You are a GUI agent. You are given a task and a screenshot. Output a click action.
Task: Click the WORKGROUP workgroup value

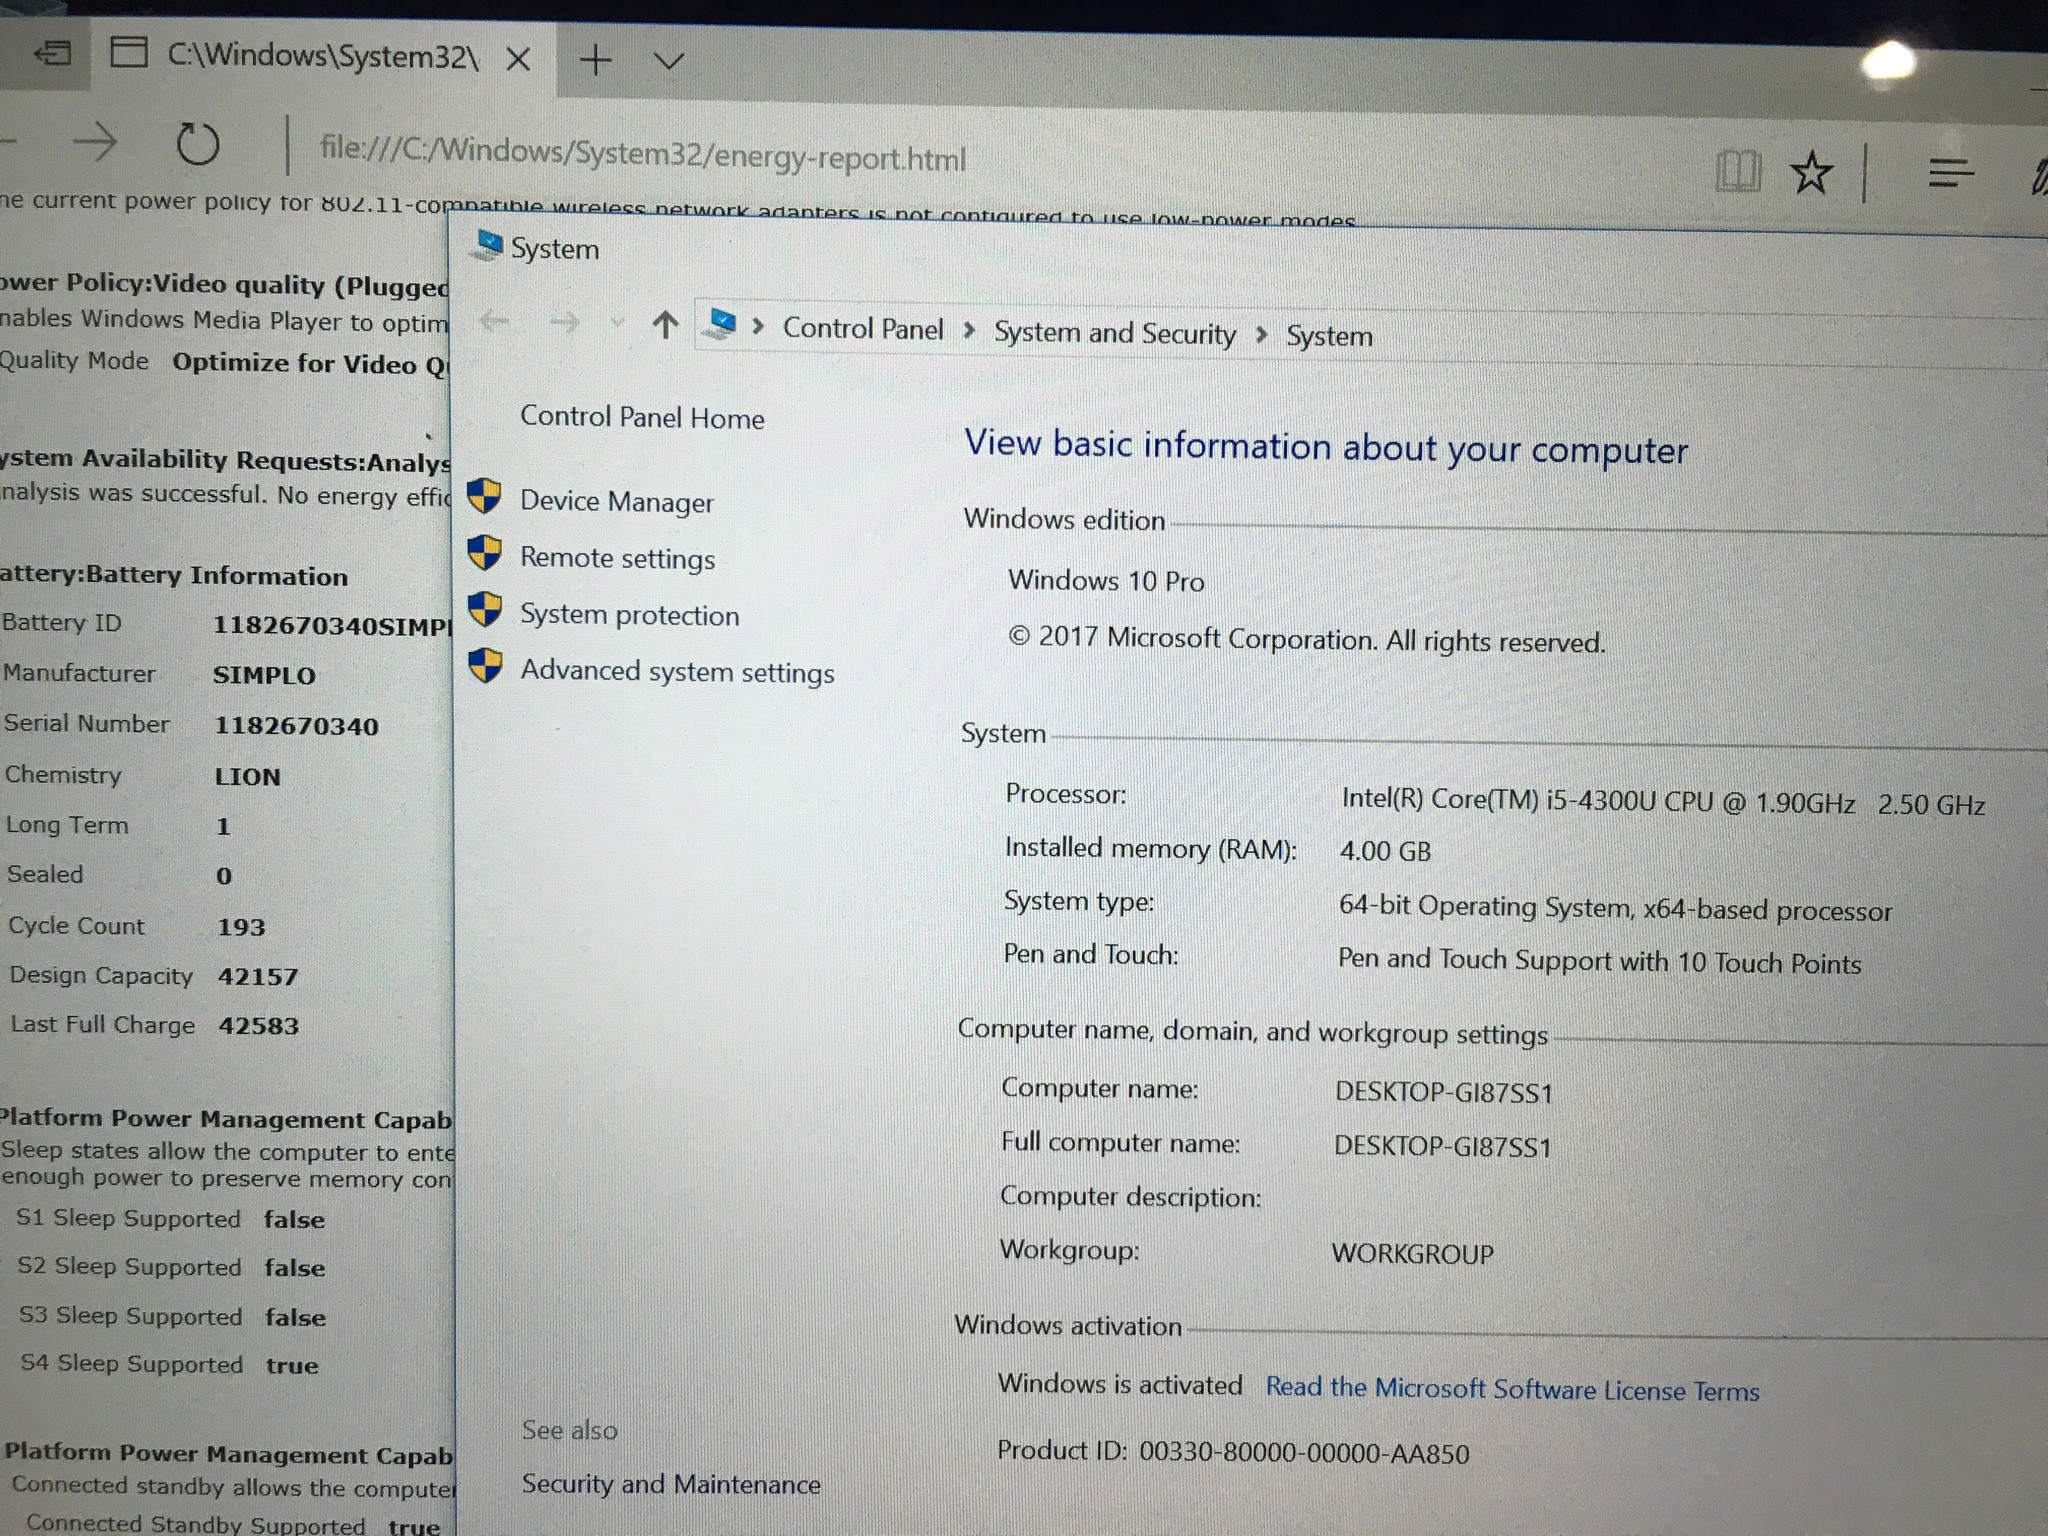pyautogui.click(x=1412, y=1253)
